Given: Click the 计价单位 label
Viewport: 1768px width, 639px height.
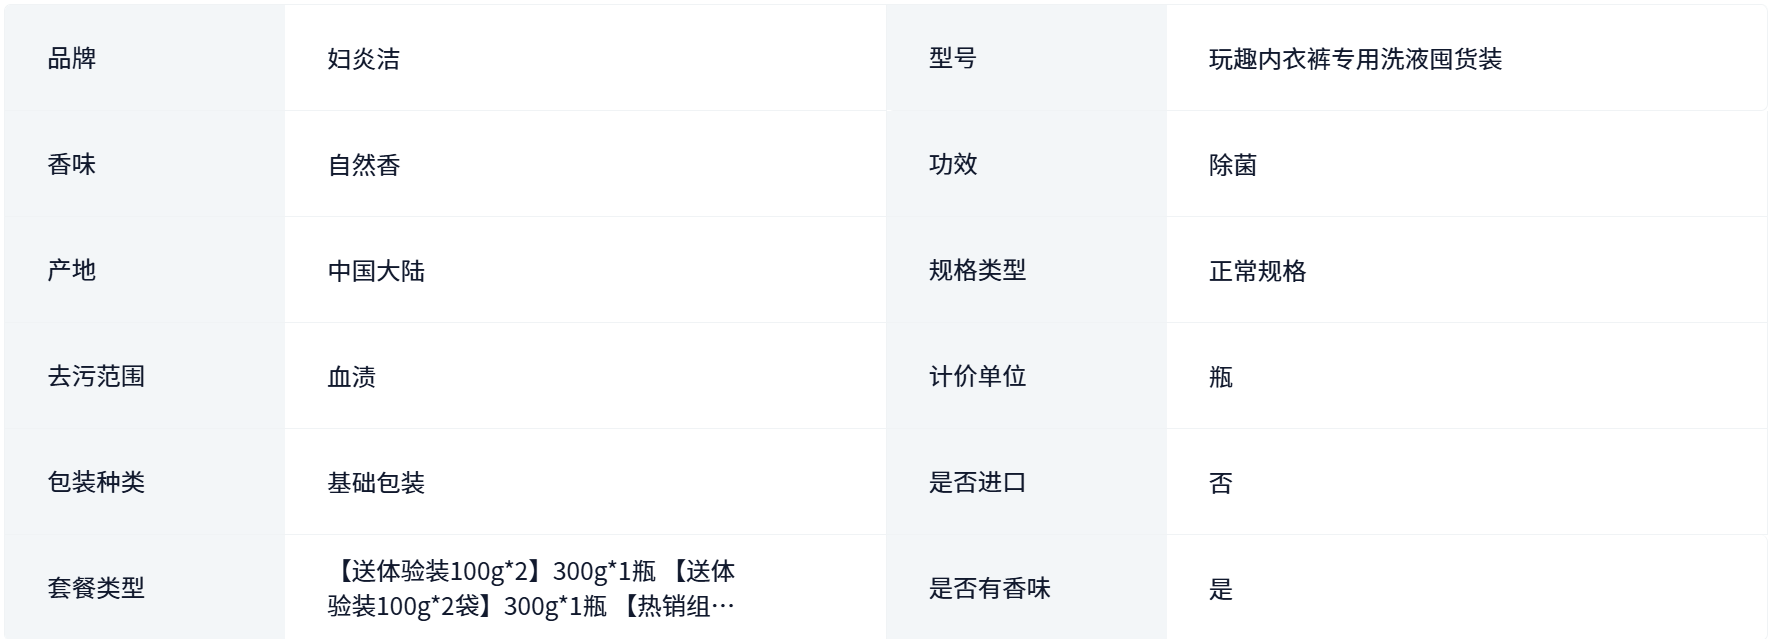Looking at the screenshot, I should [x=977, y=376].
